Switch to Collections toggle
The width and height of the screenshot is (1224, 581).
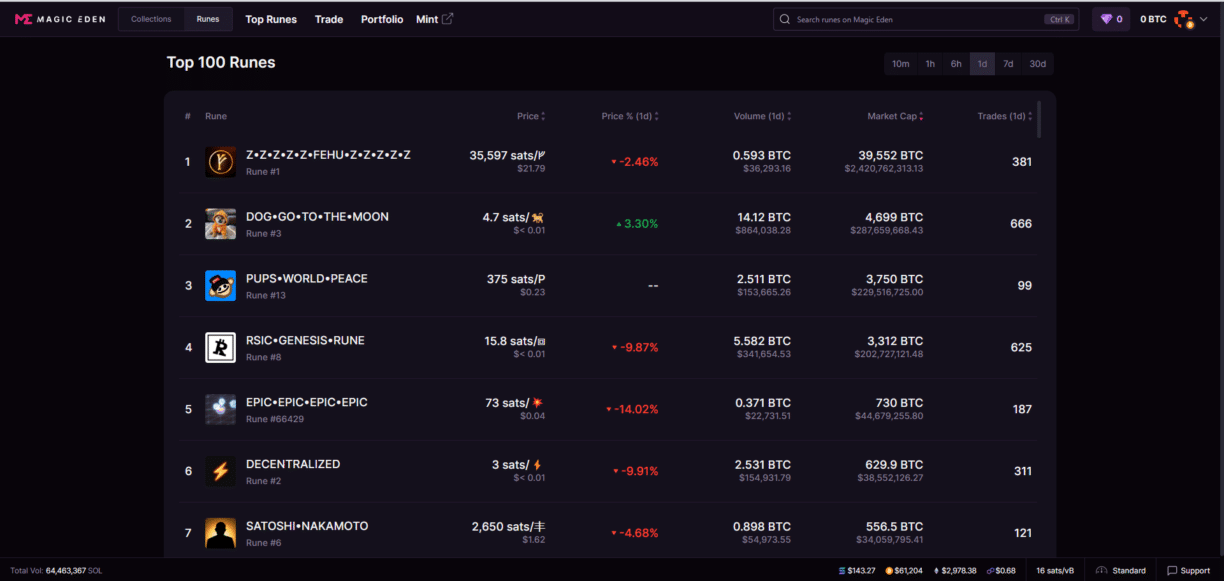pos(151,19)
